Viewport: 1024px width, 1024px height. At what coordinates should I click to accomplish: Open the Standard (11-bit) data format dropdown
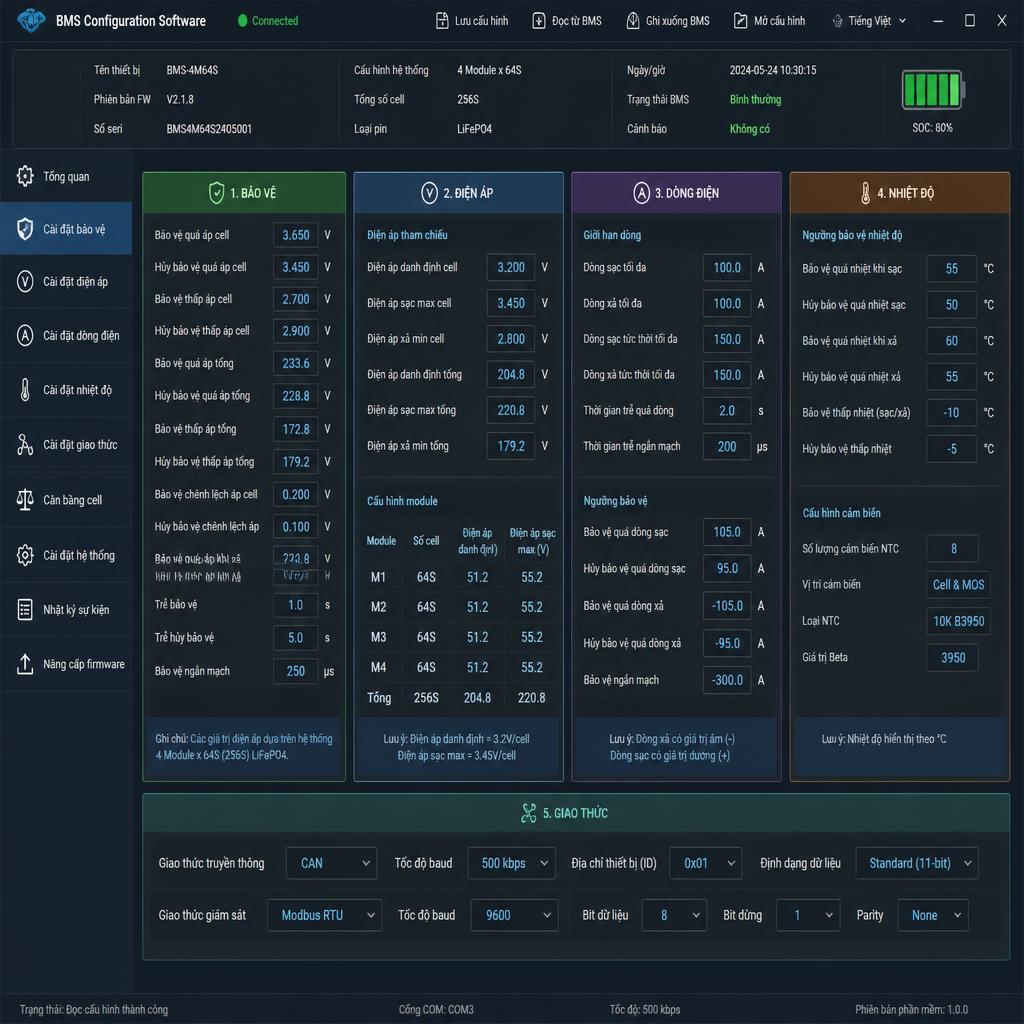pos(917,863)
